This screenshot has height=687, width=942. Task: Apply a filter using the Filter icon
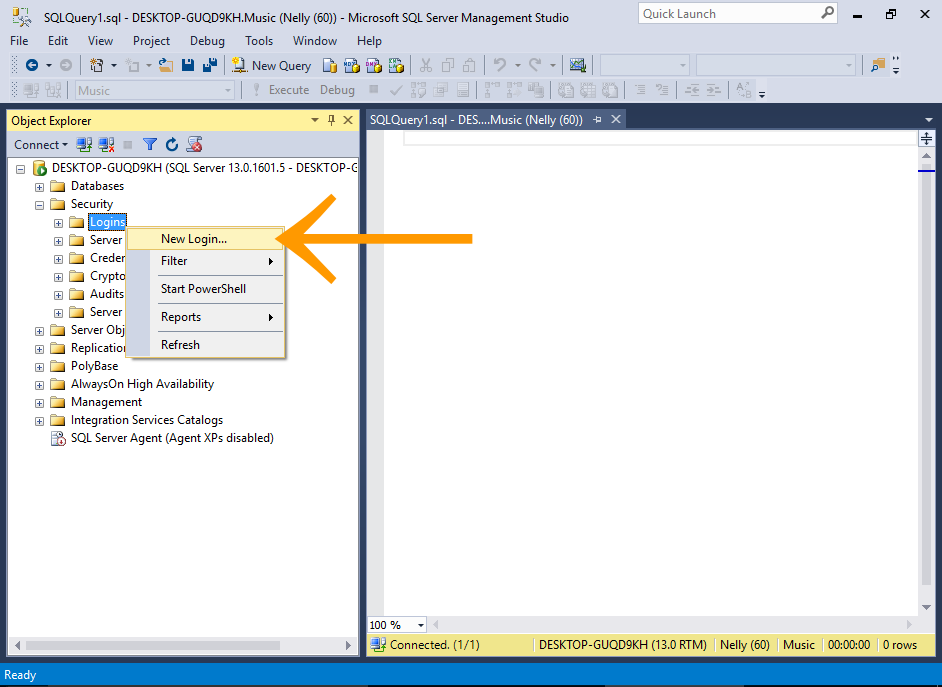(150, 144)
